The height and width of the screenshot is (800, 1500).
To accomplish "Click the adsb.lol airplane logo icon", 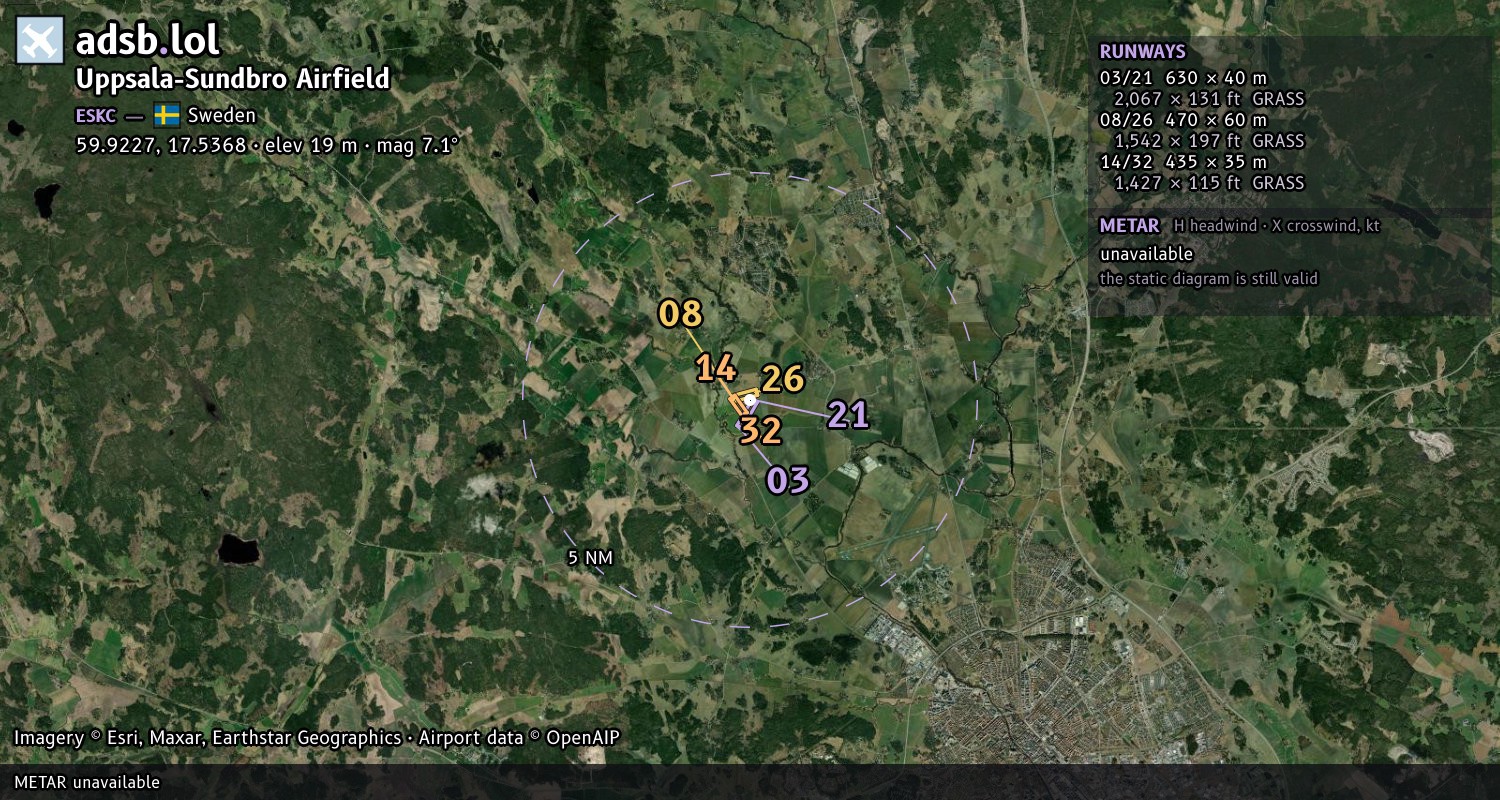I will coord(40,41).
